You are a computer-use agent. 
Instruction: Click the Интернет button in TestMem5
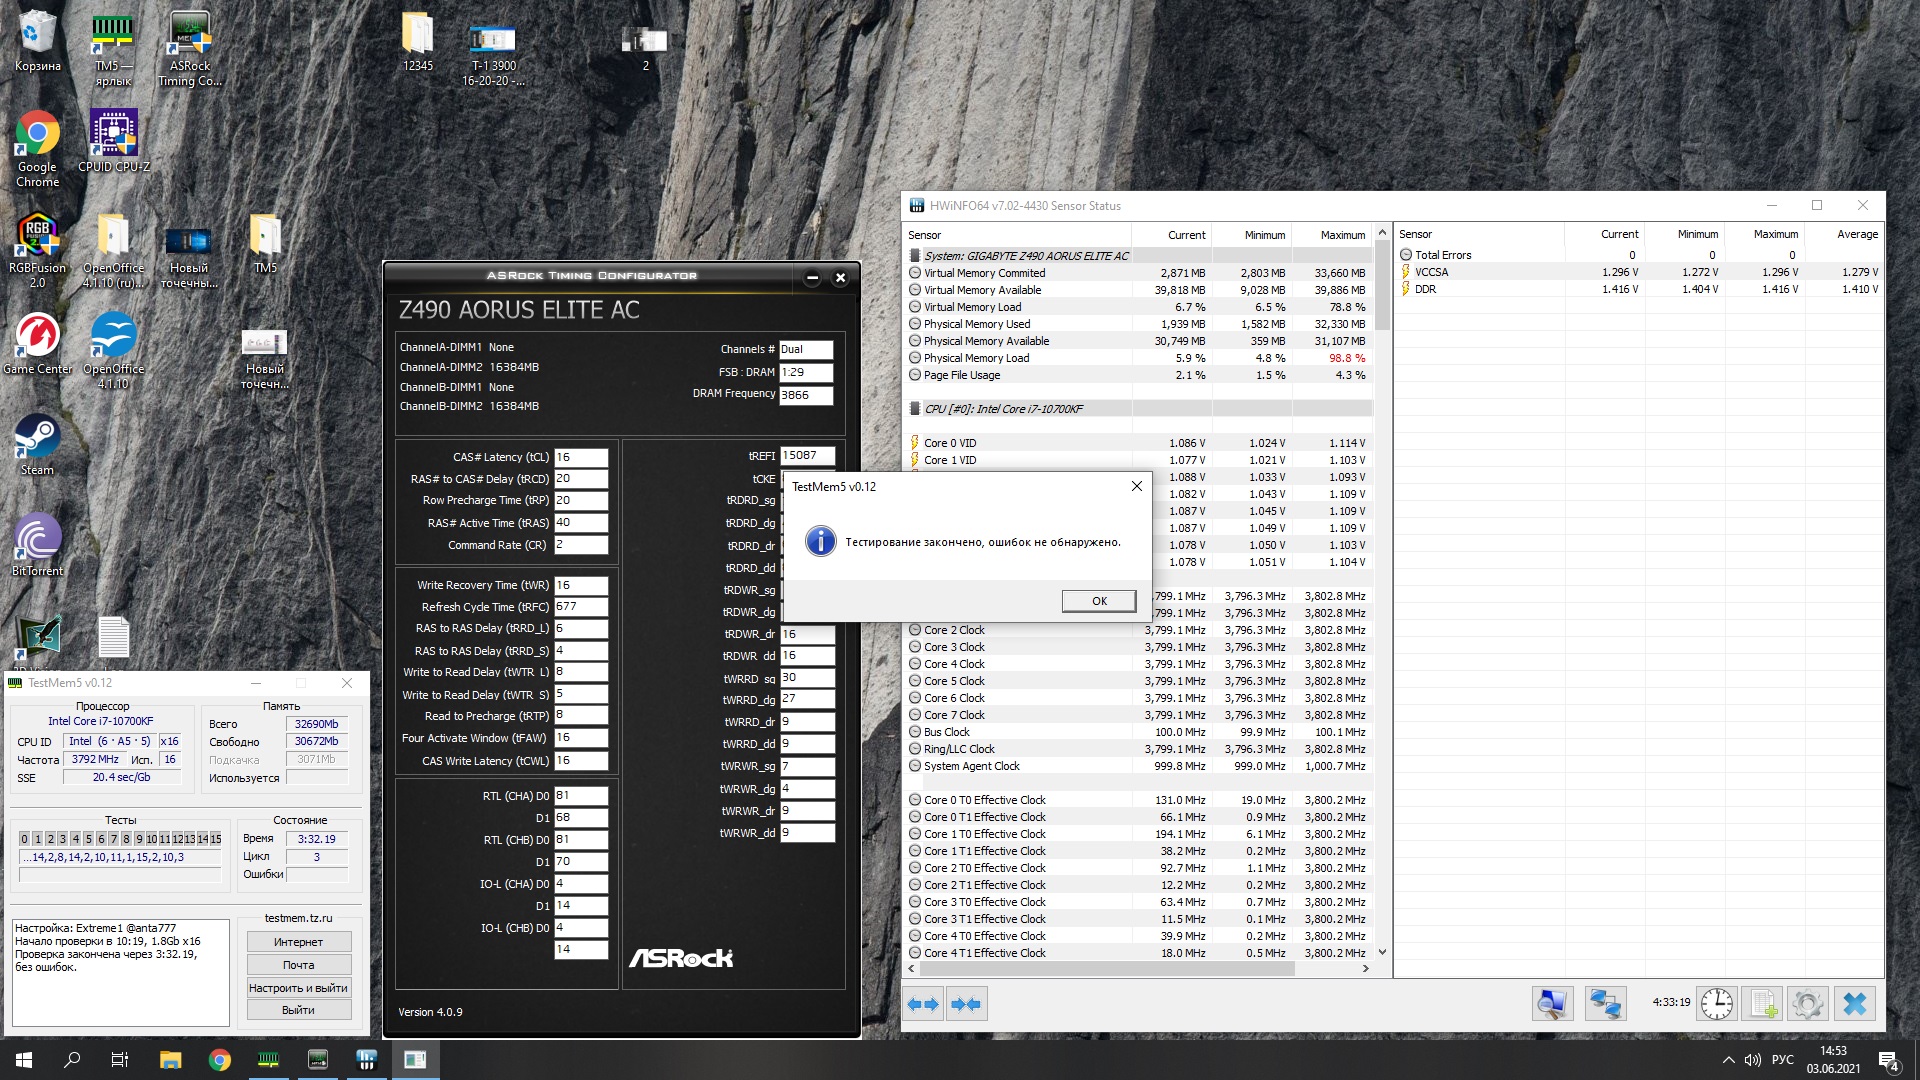point(298,942)
